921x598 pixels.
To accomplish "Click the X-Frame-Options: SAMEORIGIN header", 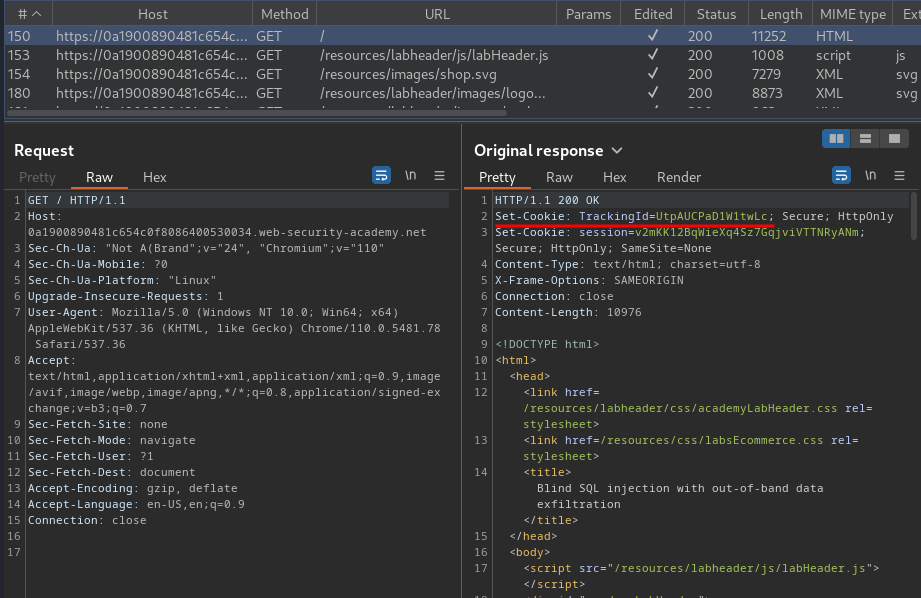I will coord(589,280).
